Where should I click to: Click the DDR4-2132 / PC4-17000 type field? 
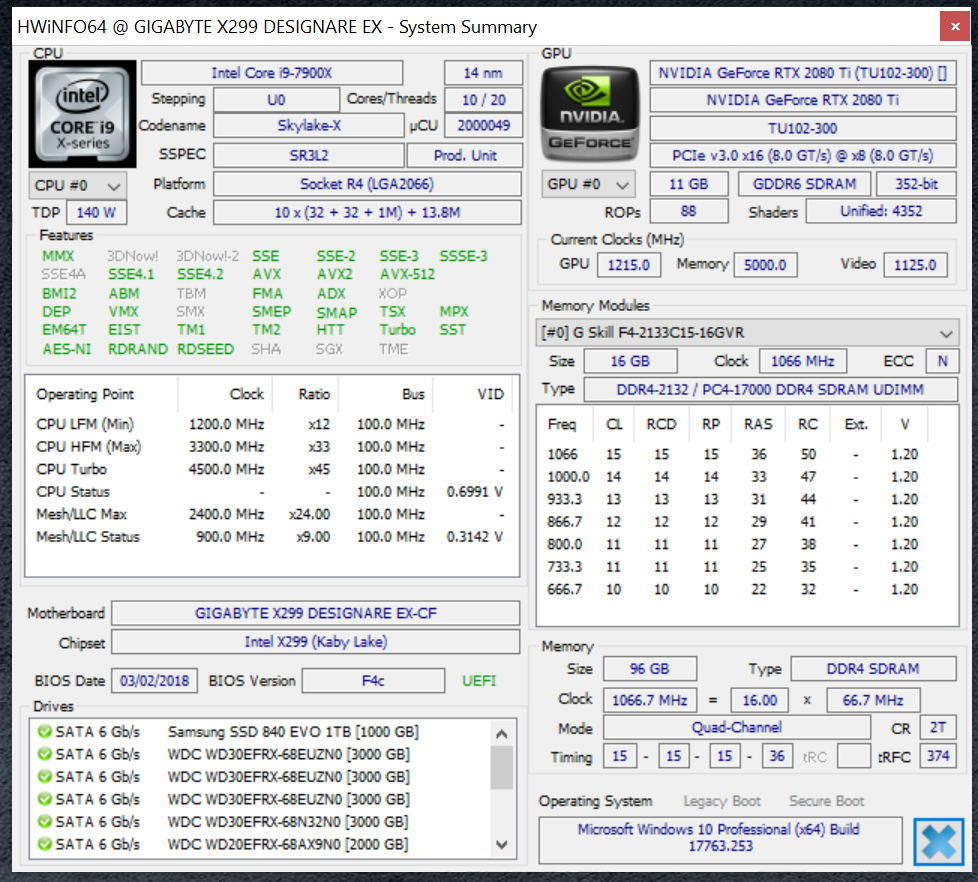[770, 389]
